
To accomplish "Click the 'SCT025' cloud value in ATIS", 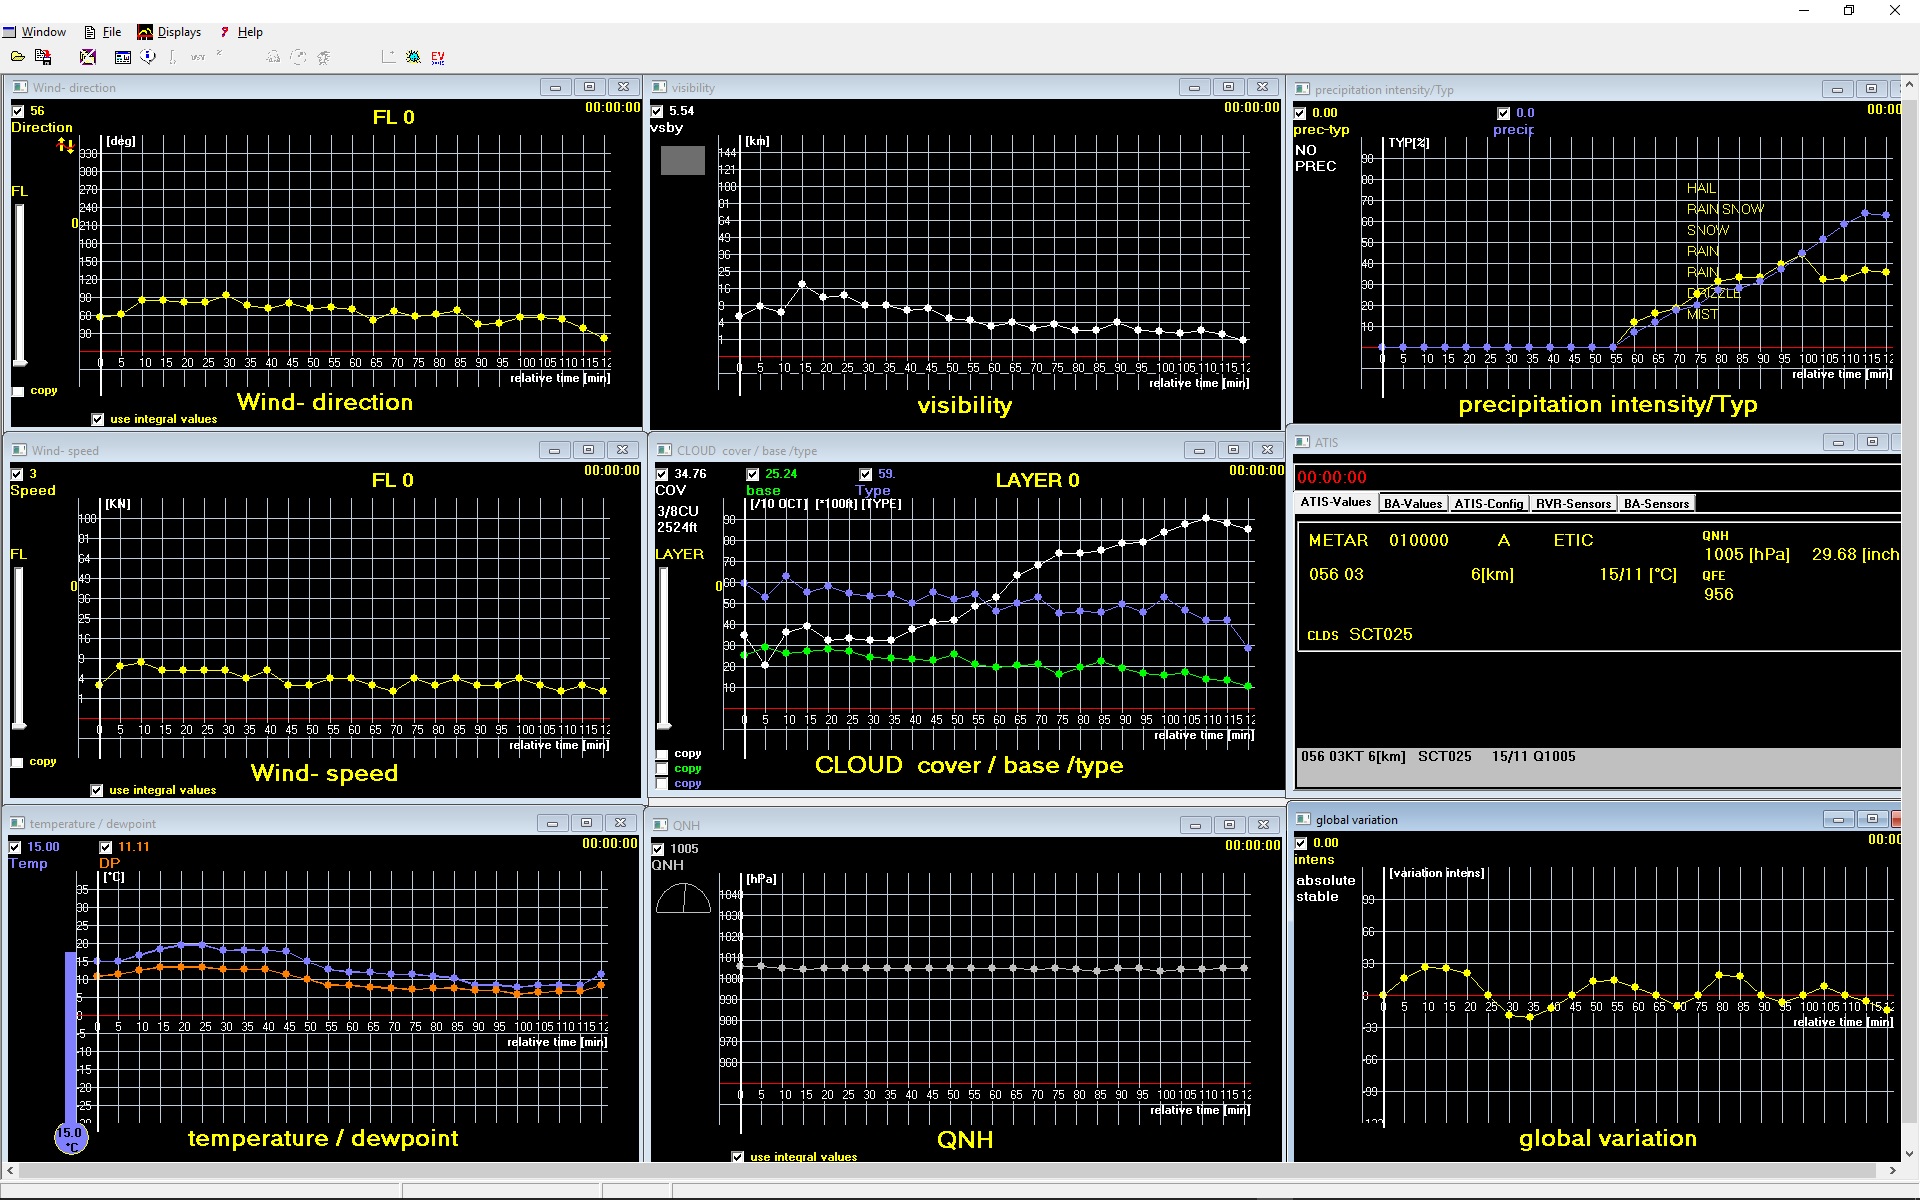I will coord(1380,634).
